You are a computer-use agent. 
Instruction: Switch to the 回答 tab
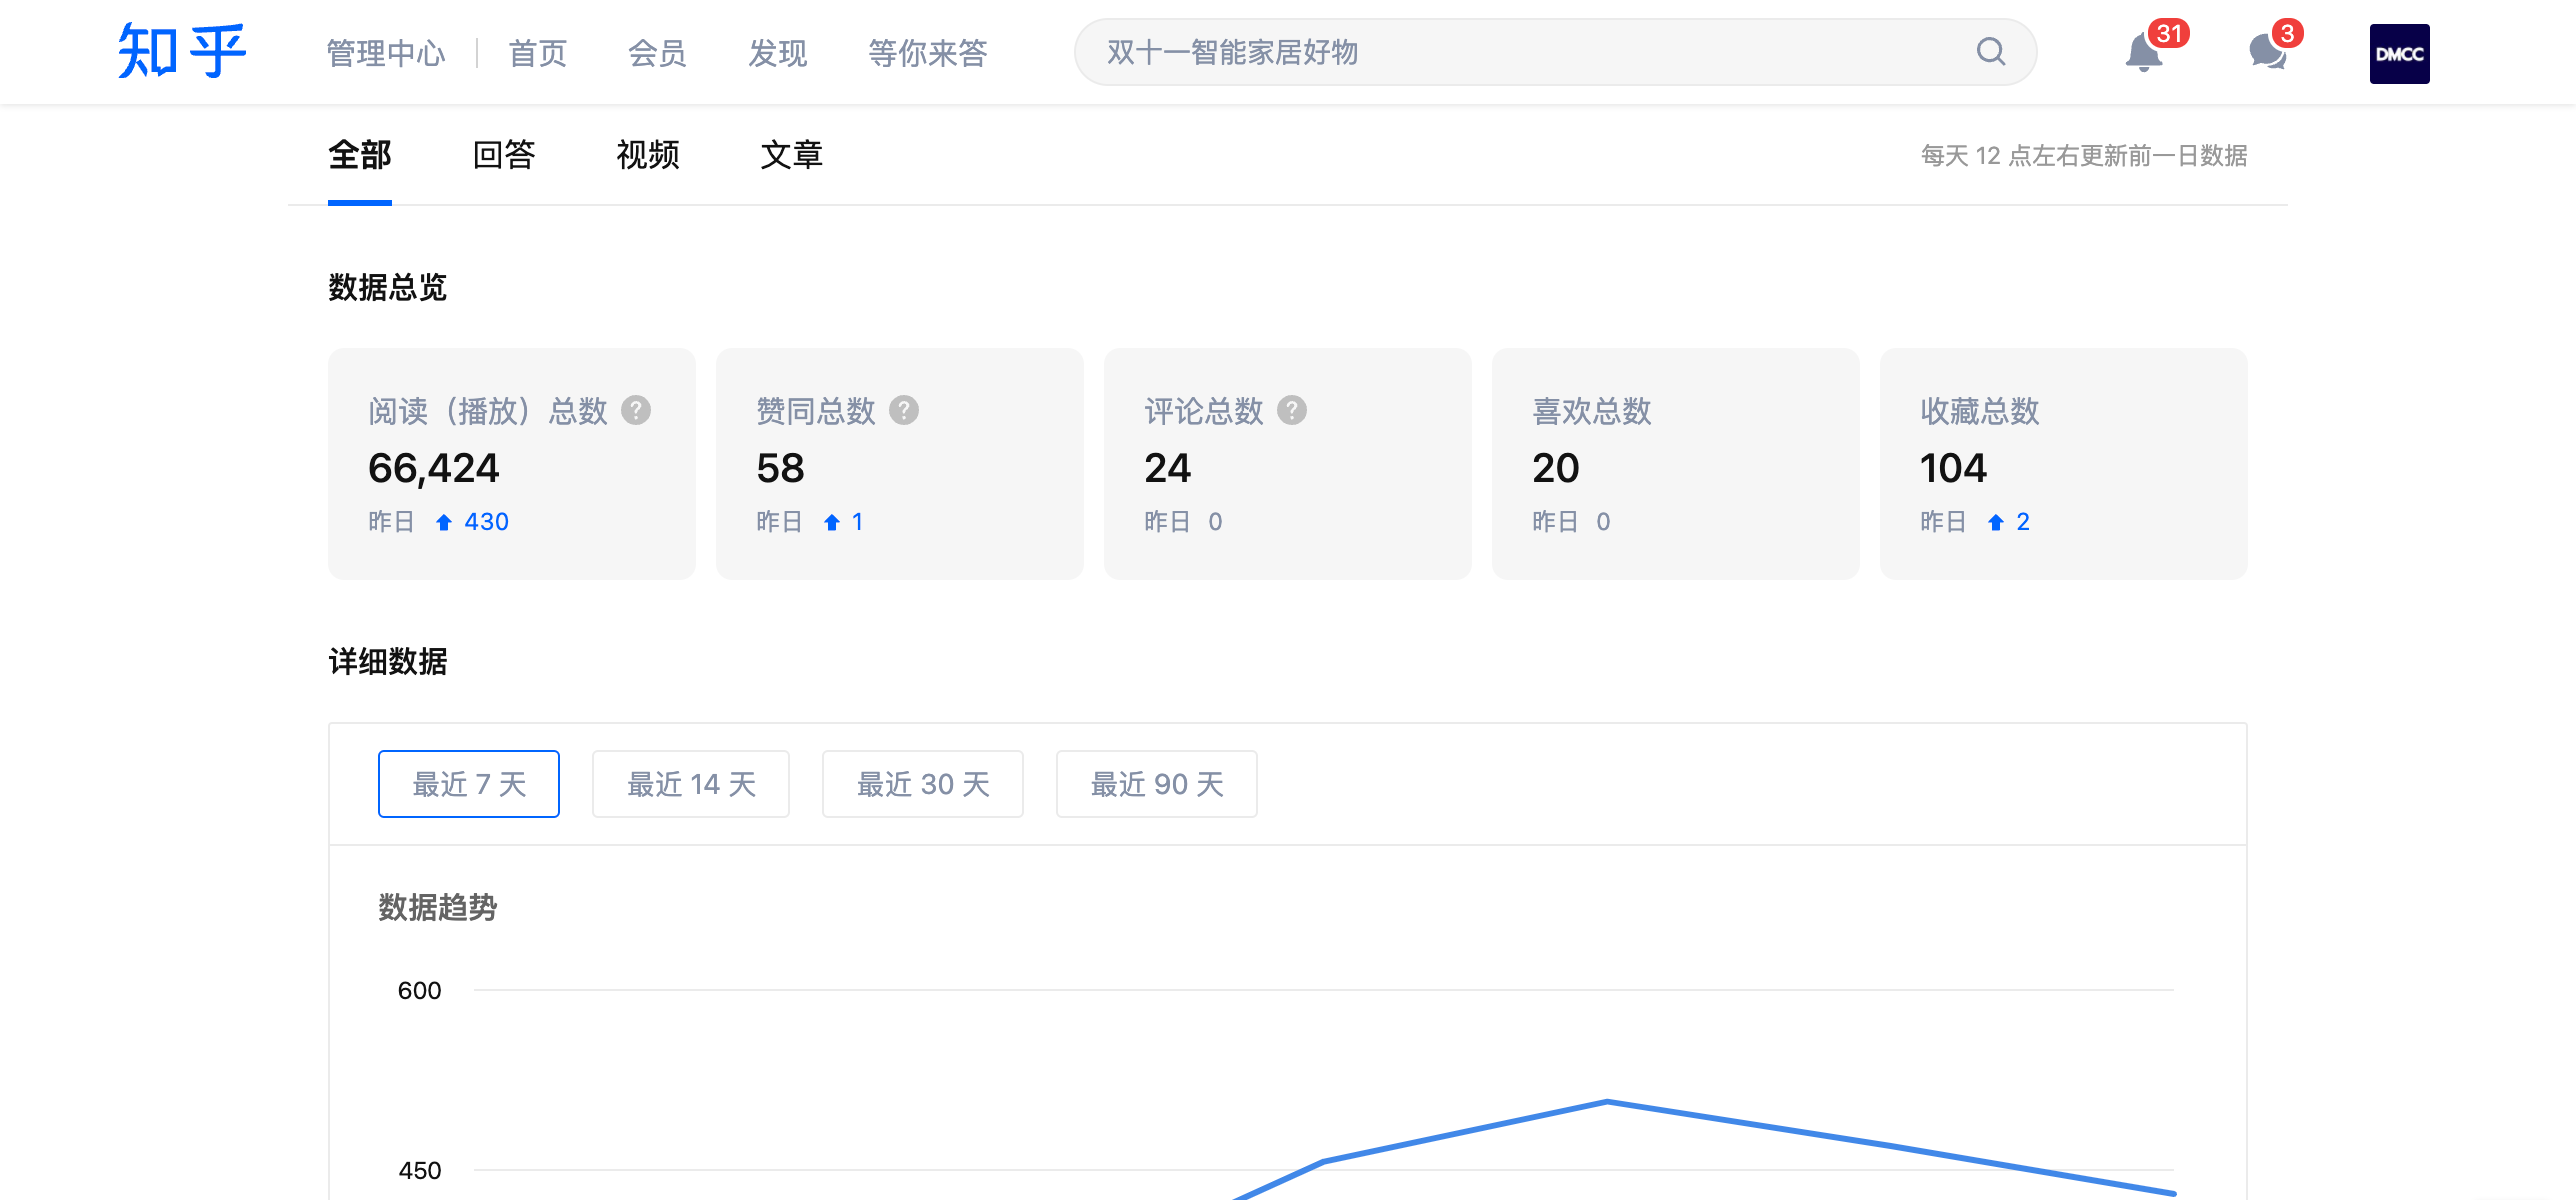pyautogui.click(x=504, y=155)
